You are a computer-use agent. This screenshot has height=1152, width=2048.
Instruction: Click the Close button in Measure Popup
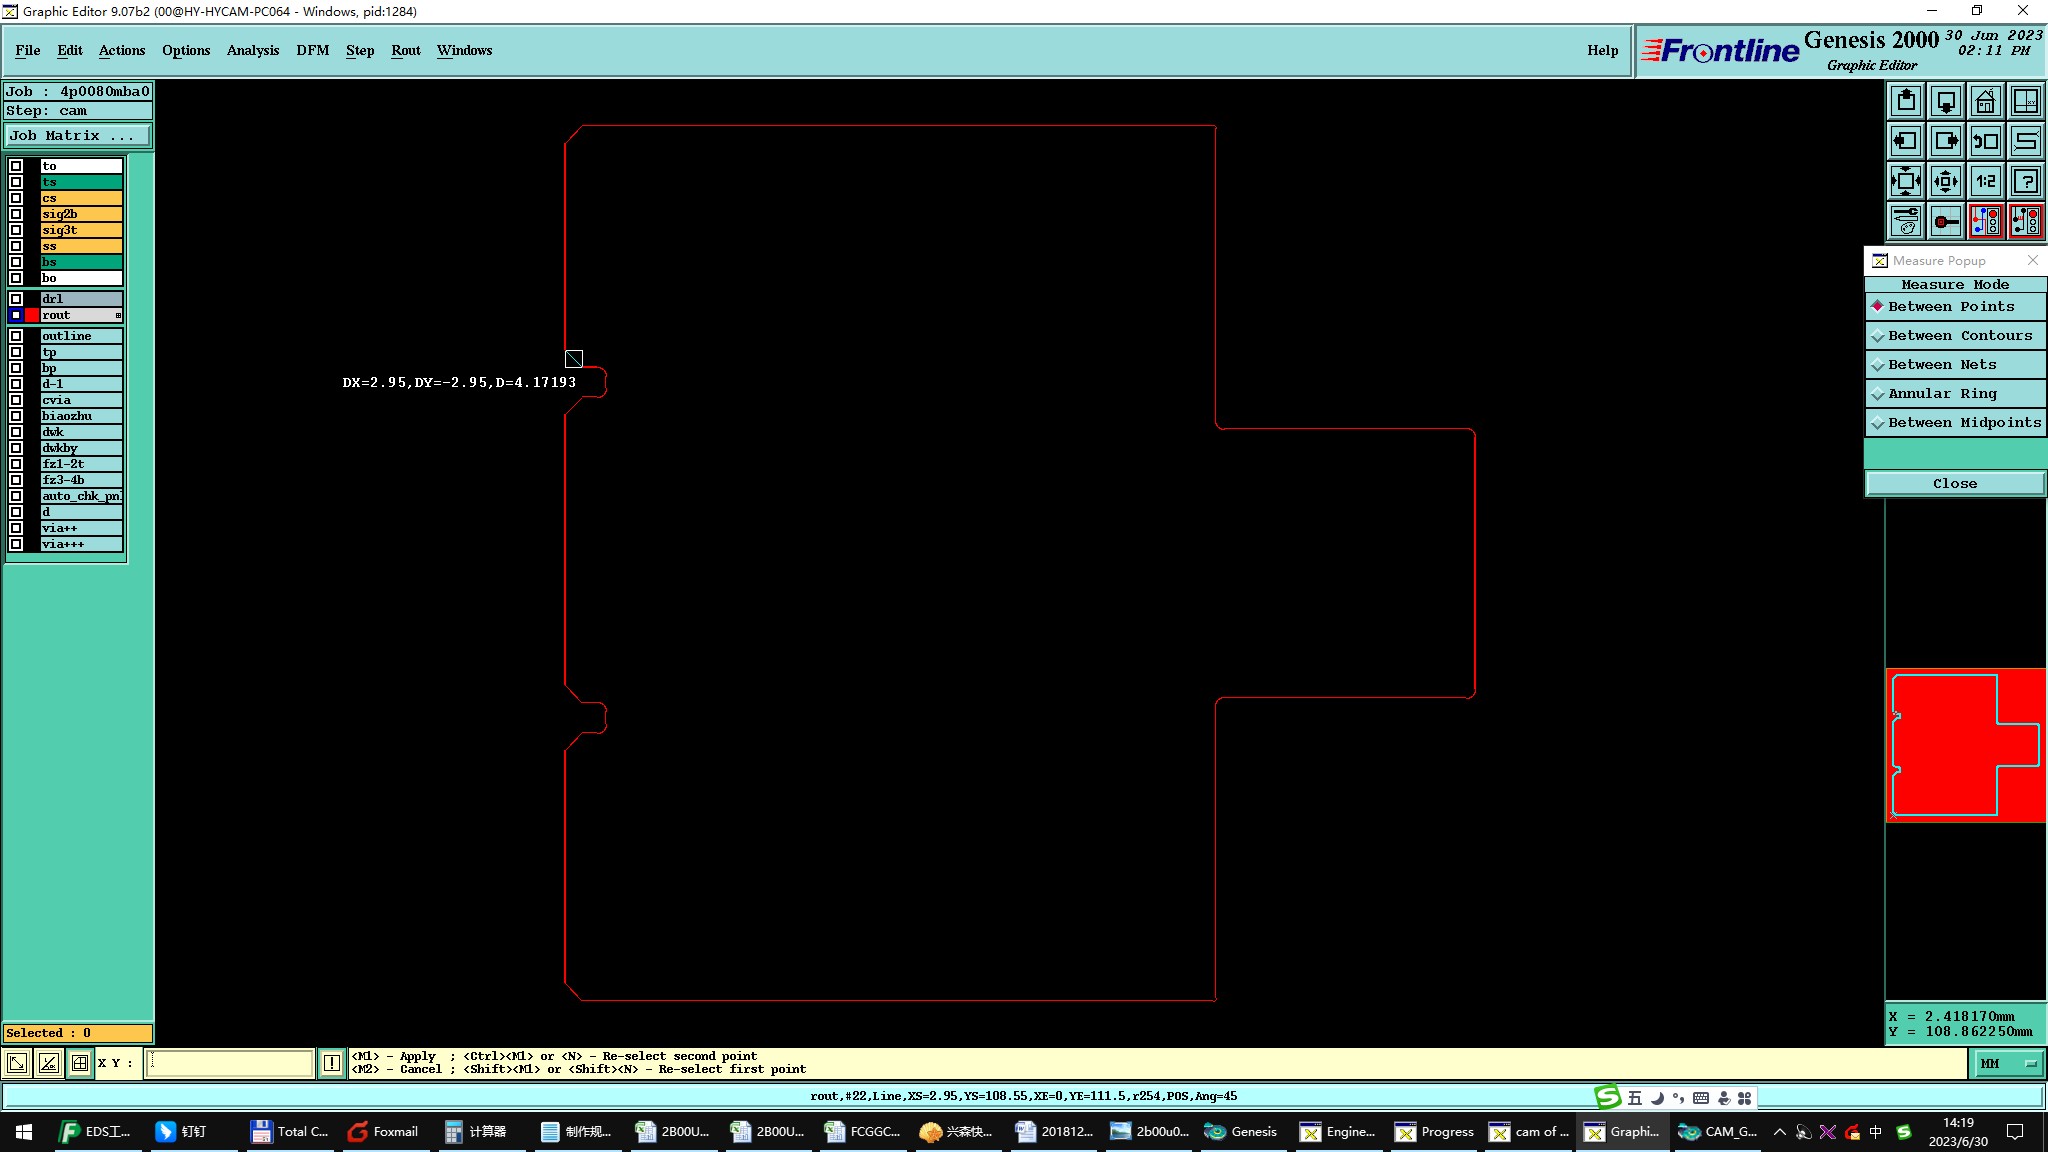tap(1954, 484)
